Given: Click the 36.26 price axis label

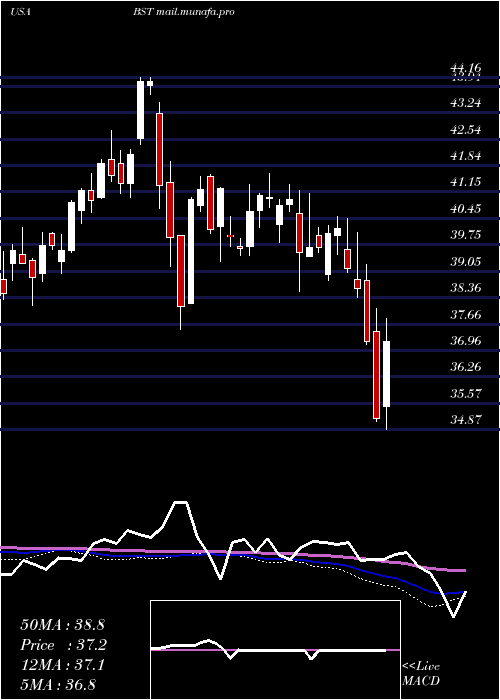Looking at the screenshot, I should pos(466,367).
